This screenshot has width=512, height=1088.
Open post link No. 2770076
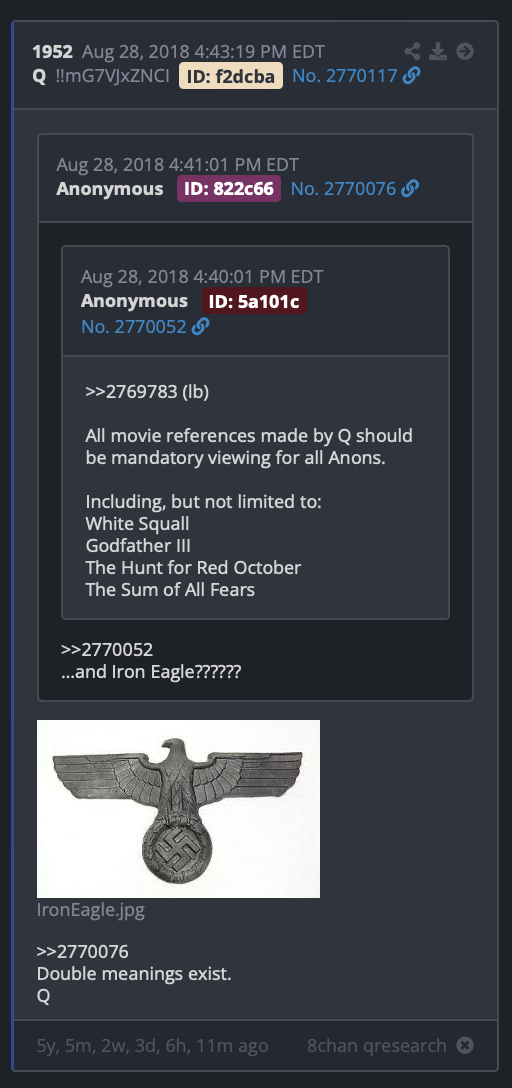(x=343, y=188)
